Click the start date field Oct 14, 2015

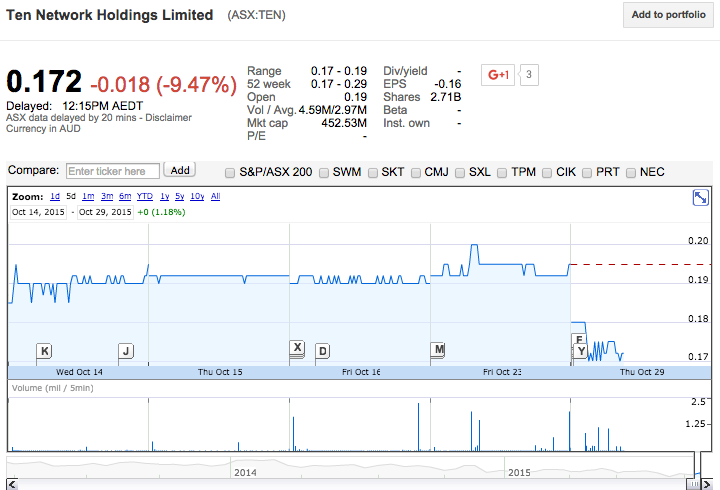[x=38, y=212]
